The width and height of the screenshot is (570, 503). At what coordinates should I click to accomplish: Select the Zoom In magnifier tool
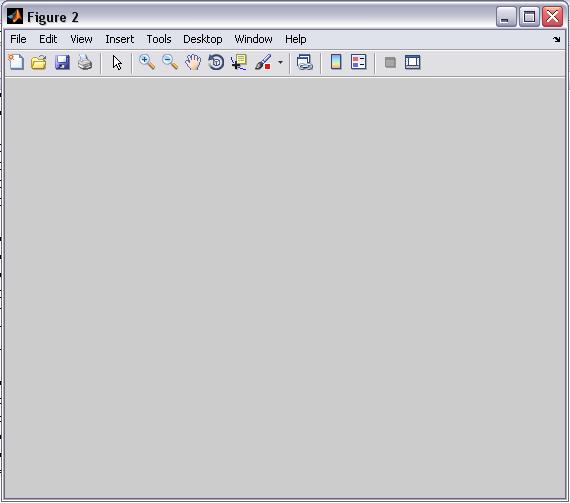click(147, 63)
